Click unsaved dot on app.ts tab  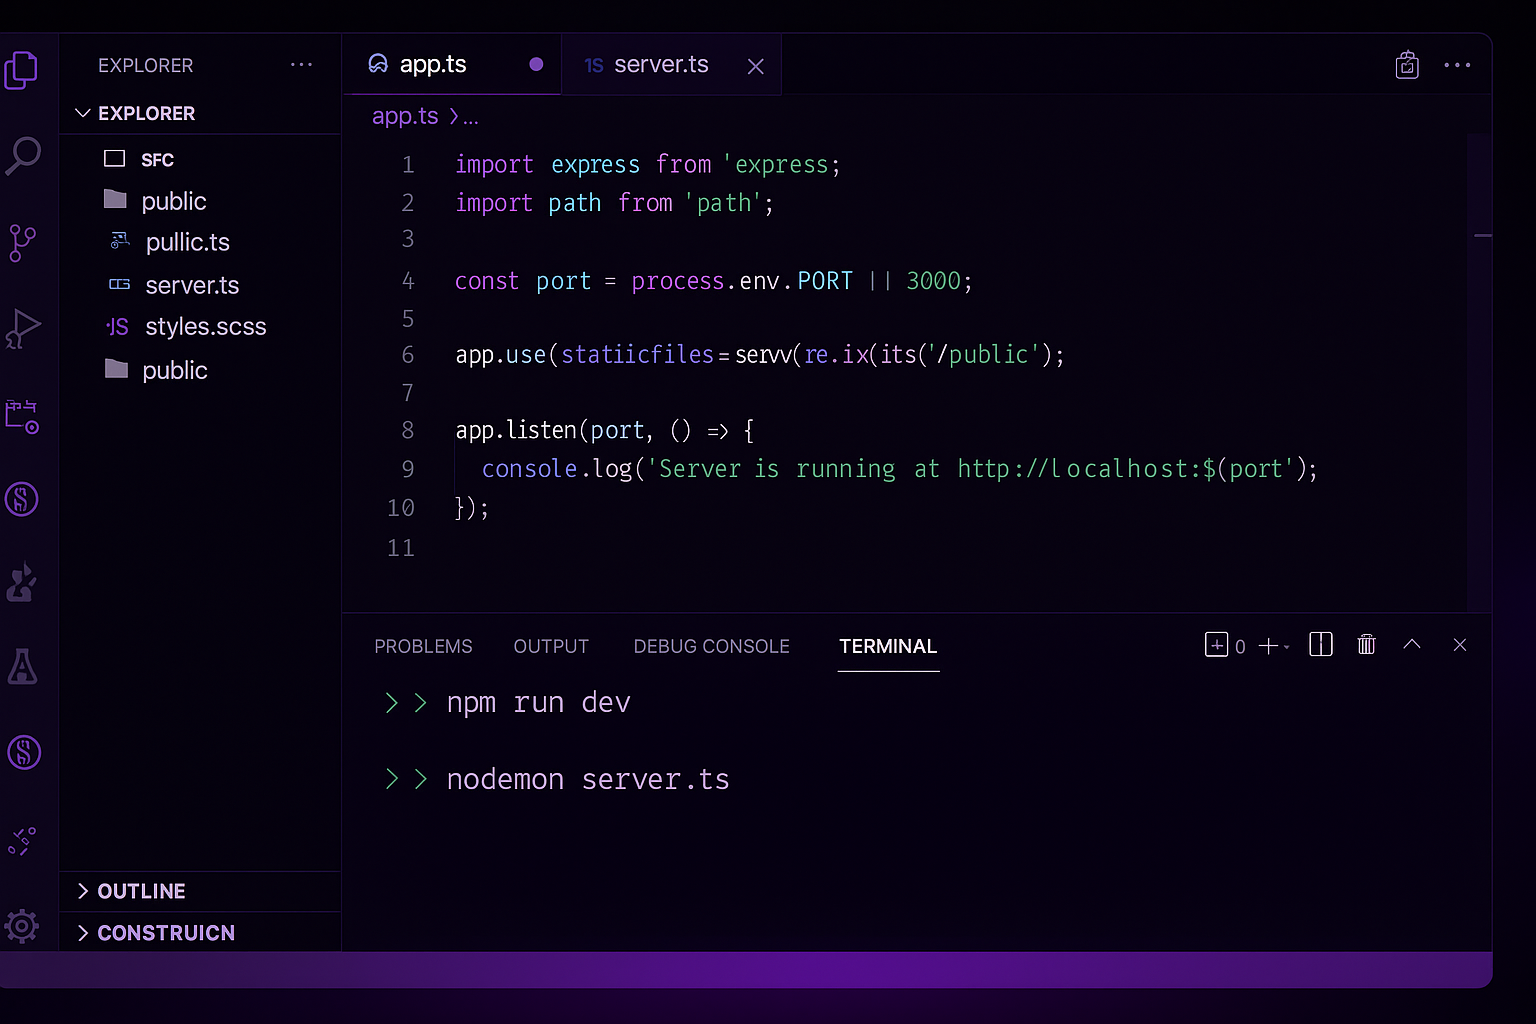pyautogui.click(x=536, y=64)
